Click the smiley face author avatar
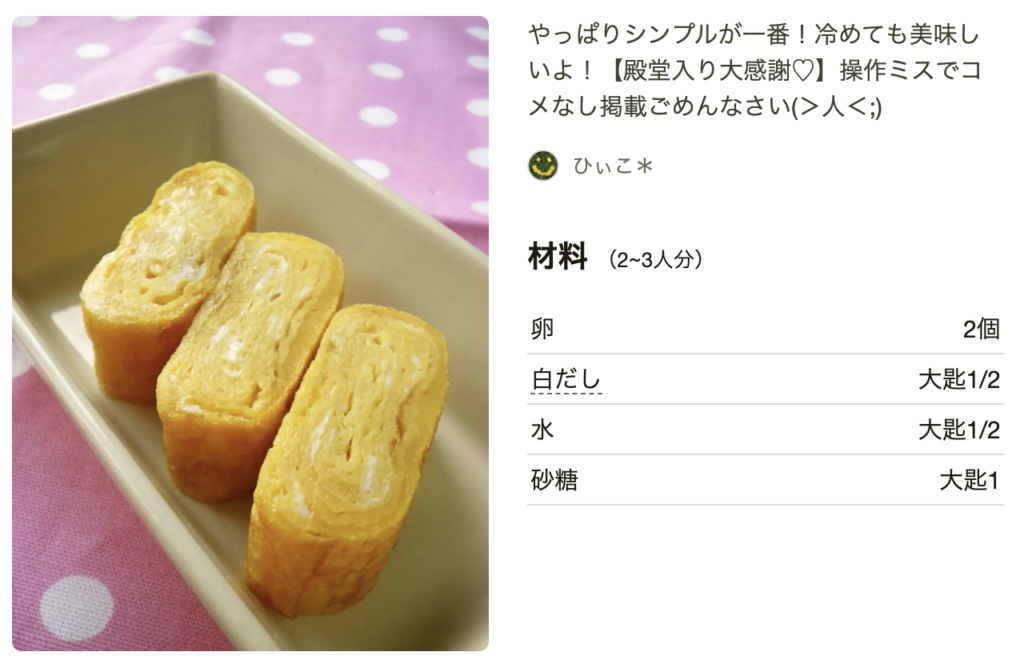The image size is (1024, 672). tap(543, 166)
